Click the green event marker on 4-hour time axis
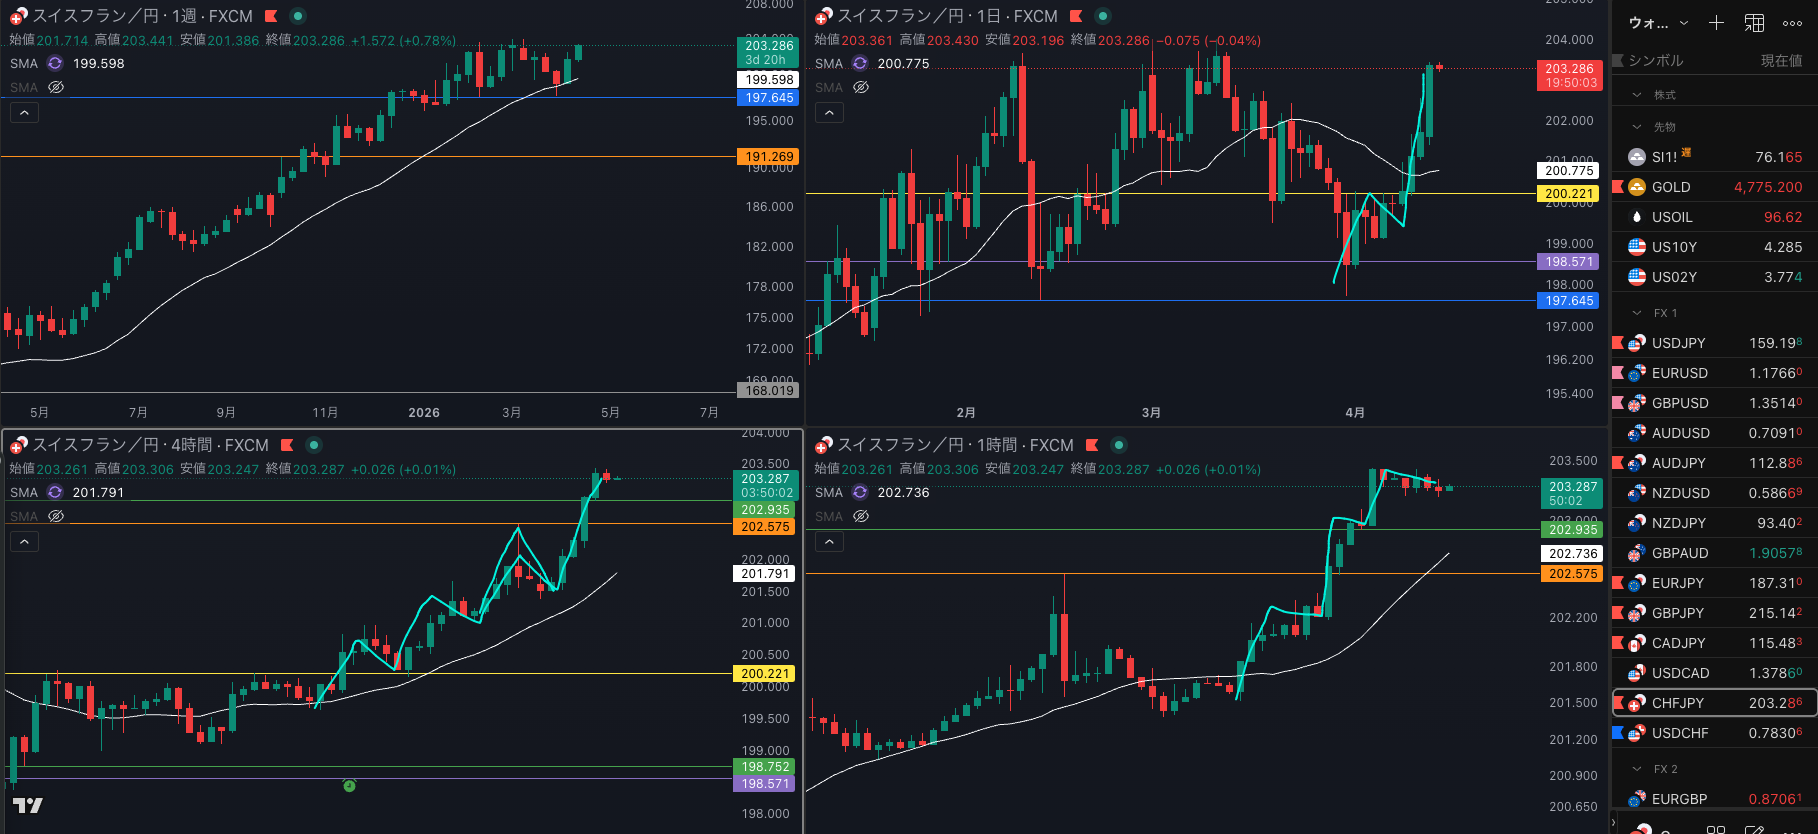This screenshot has height=834, width=1818. click(349, 786)
